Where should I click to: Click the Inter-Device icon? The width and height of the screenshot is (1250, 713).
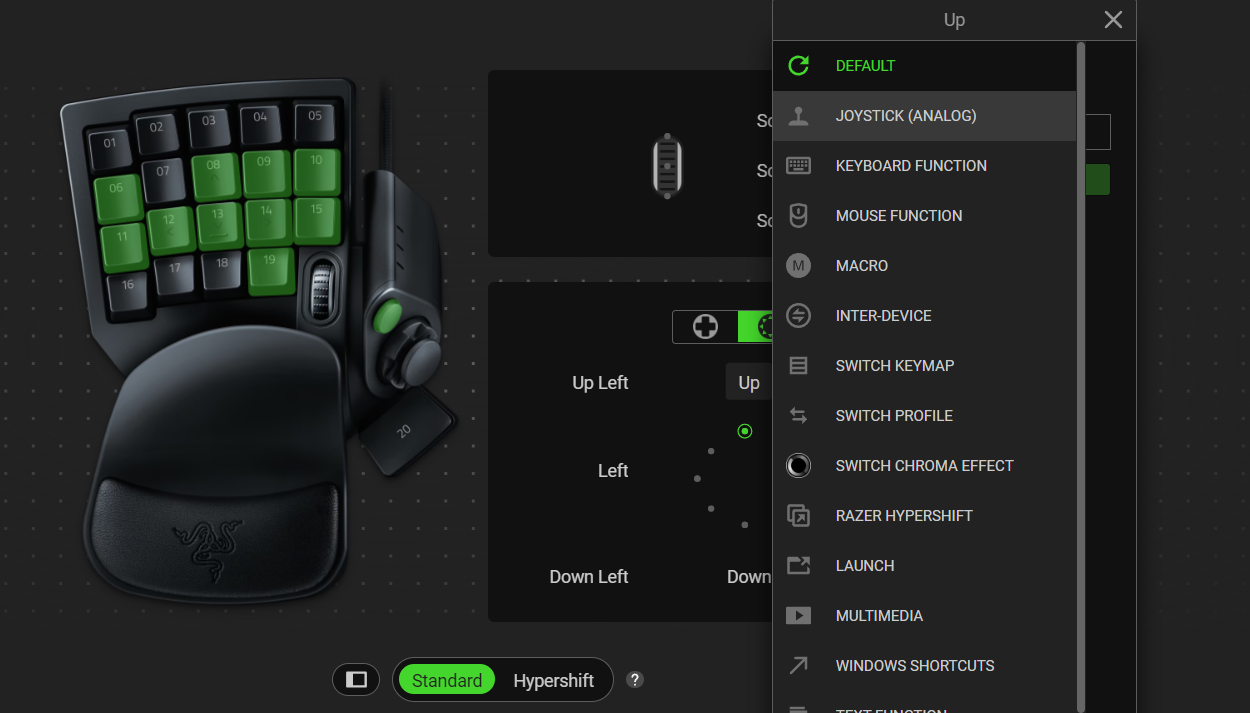[x=798, y=316]
